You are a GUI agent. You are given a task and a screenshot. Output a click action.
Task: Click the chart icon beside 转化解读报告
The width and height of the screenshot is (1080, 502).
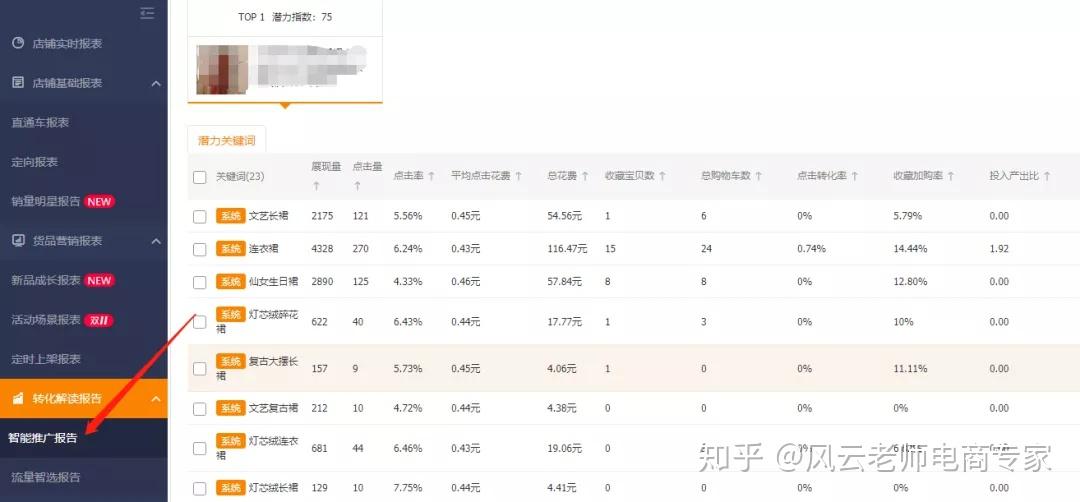(19, 399)
